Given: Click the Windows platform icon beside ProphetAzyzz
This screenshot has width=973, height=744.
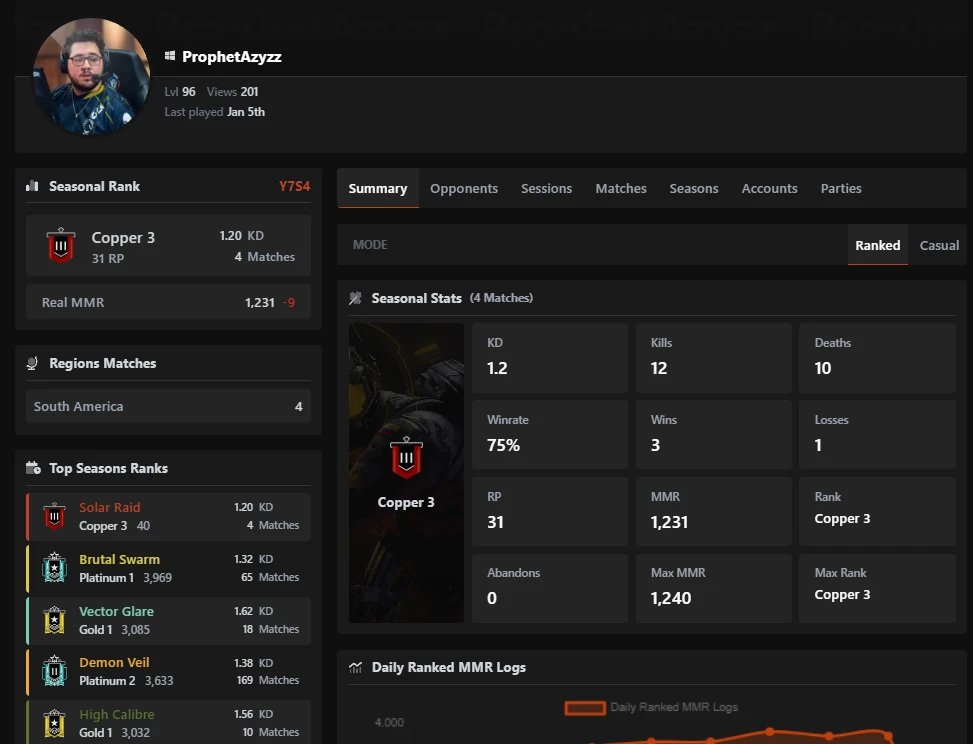Looking at the screenshot, I should coord(170,57).
